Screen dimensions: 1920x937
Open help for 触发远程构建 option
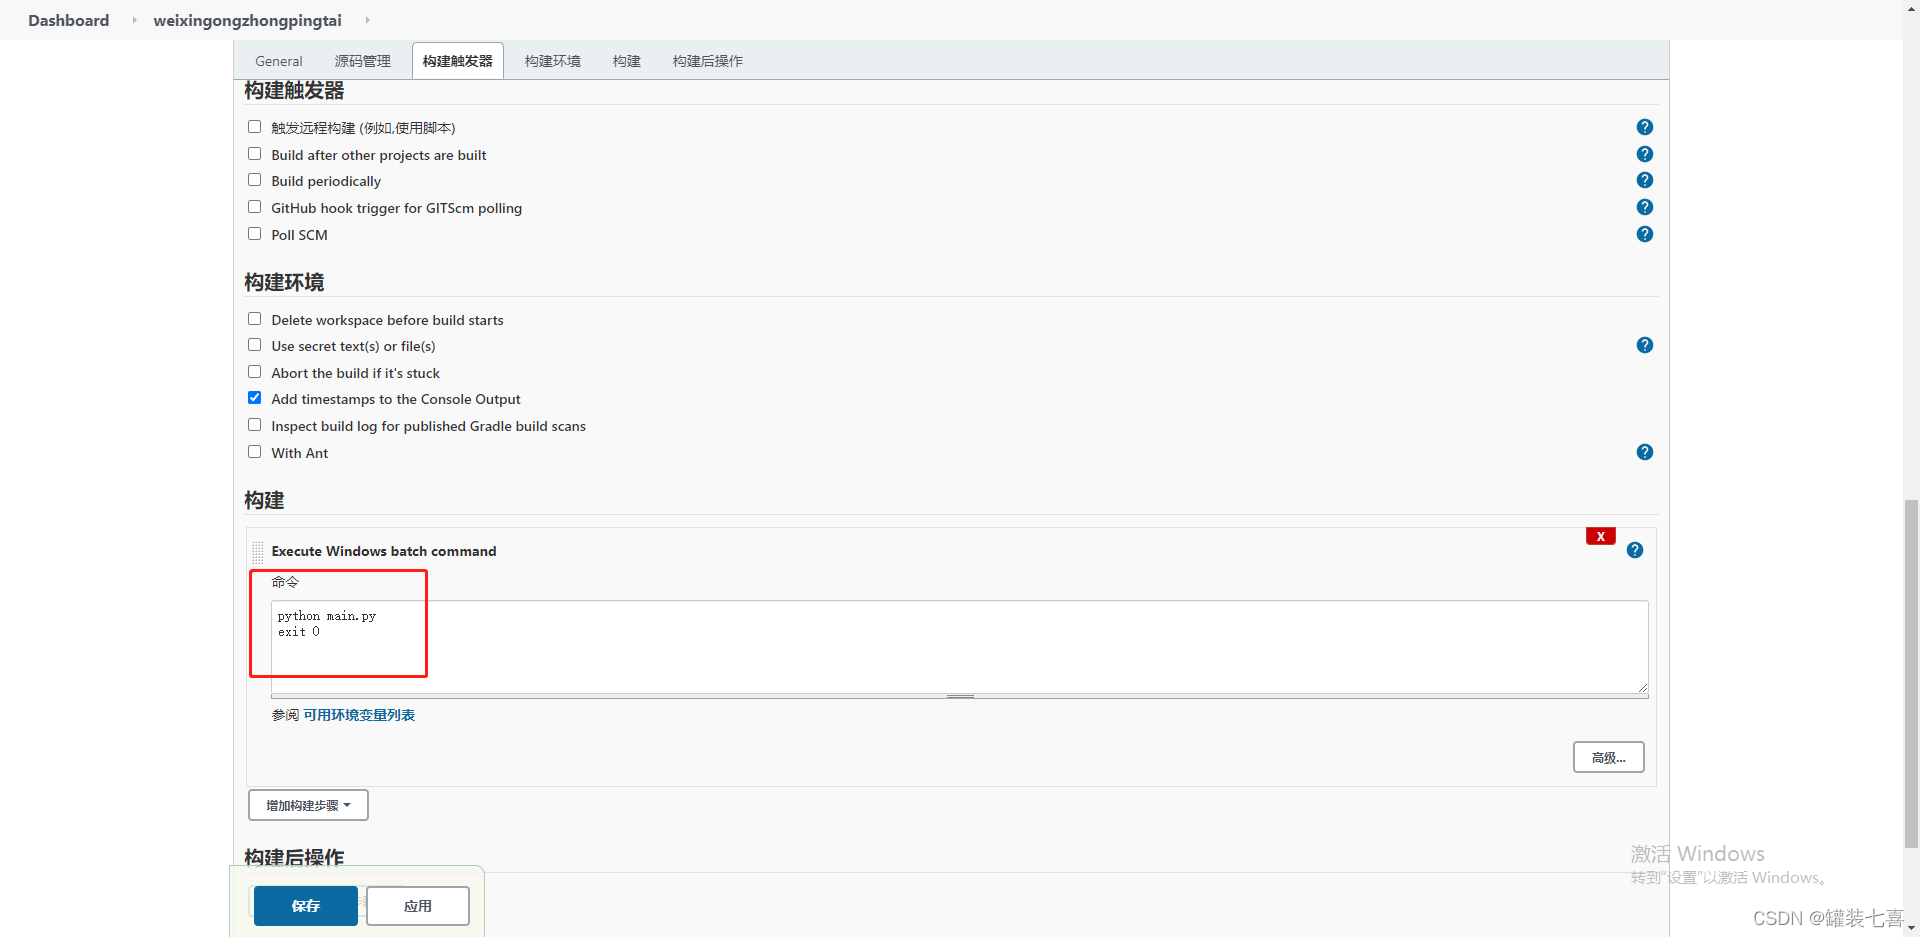pyautogui.click(x=1644, y=127)
